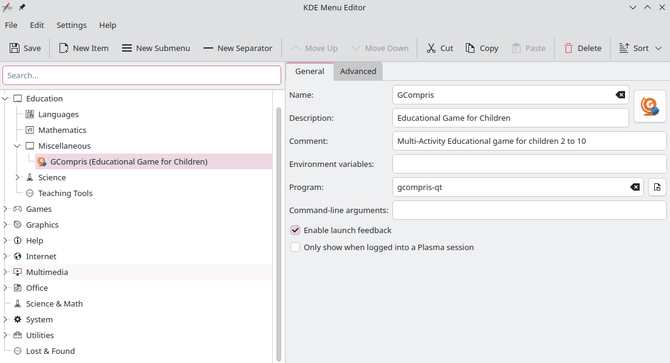Open the Help menu
This screenshot has width=670, height=363.
coord(108,25)
